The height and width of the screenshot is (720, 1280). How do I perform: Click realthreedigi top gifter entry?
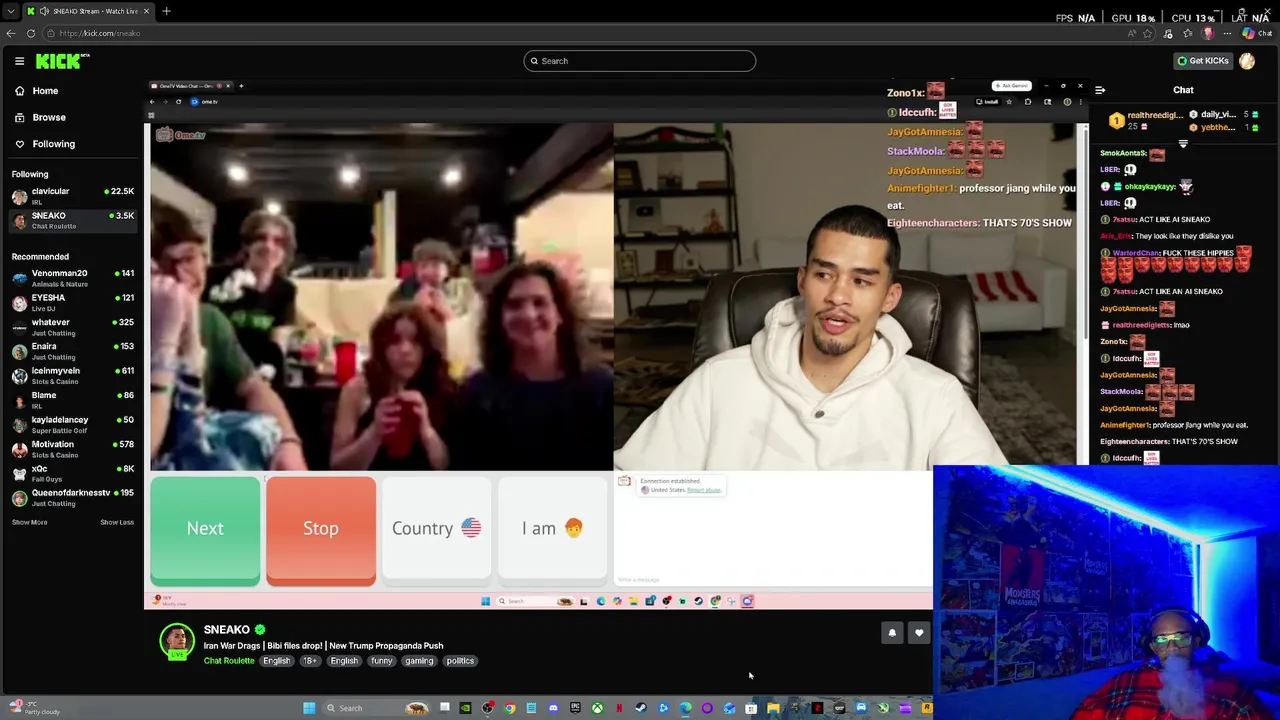tap(1145, 120)
